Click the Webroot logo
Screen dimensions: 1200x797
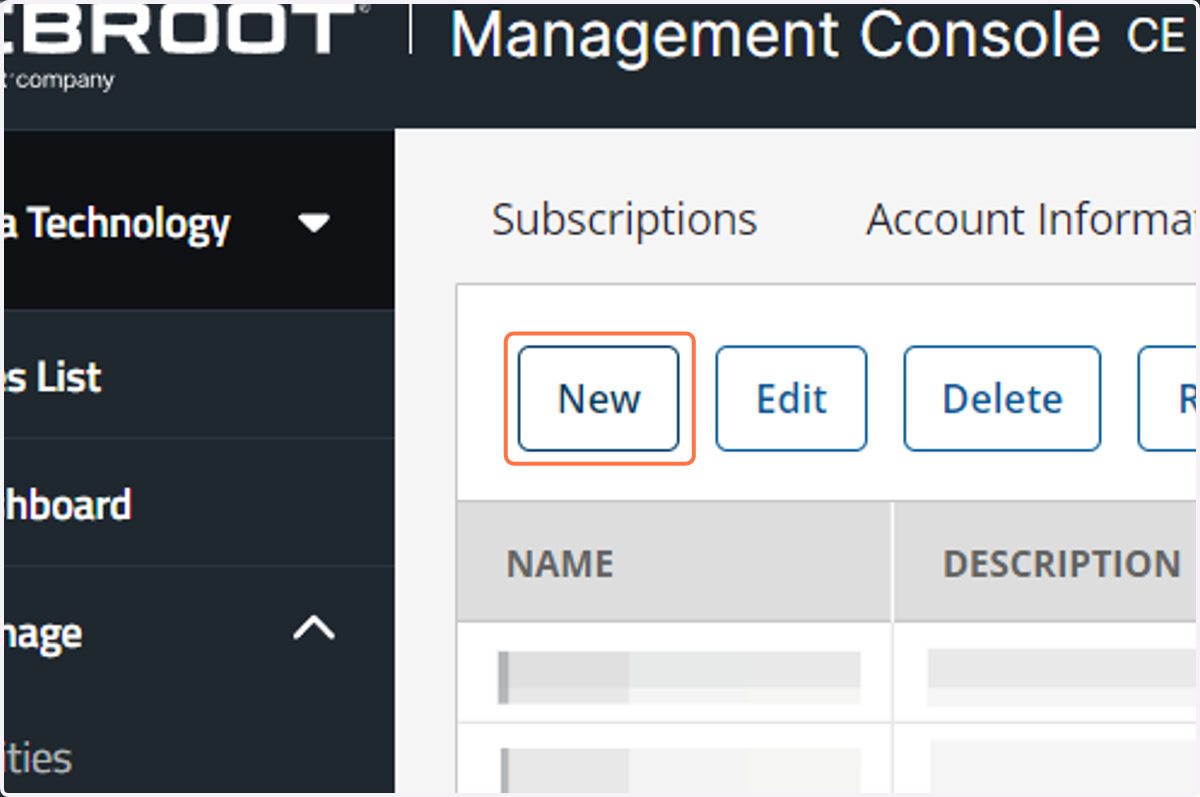(188, 47)
